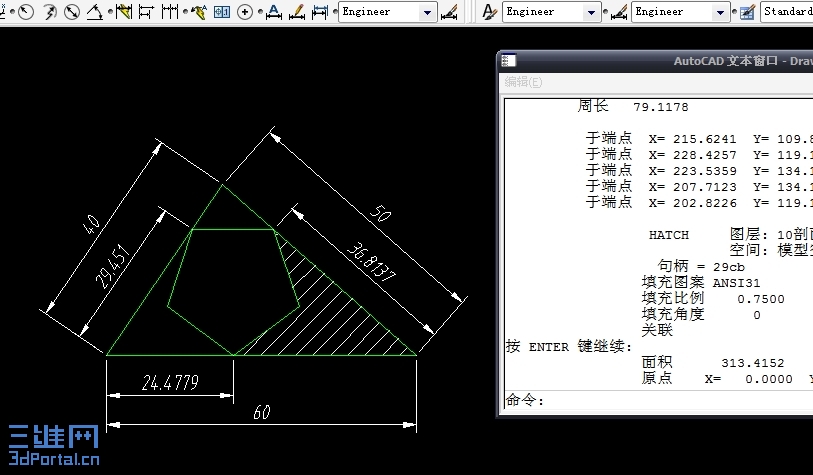
Task: Select the Jogged dimension tool
Action: (49, 11)
